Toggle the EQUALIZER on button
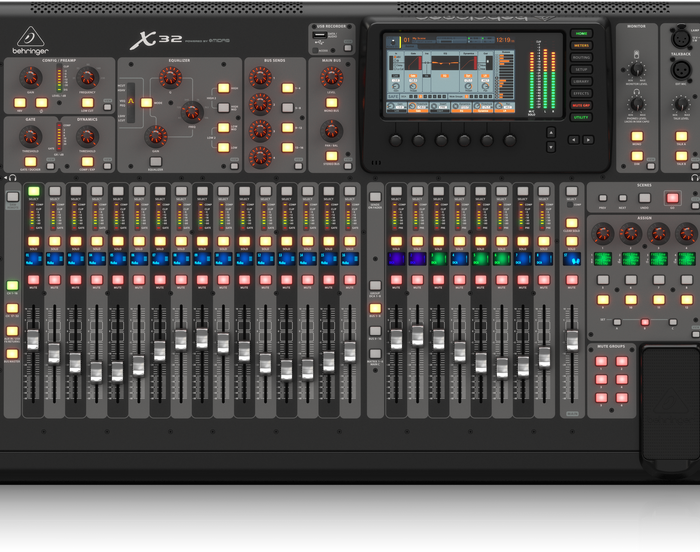The height and width of the screenshot is (552, 700). pyautogui.click(x=155, y=162)
